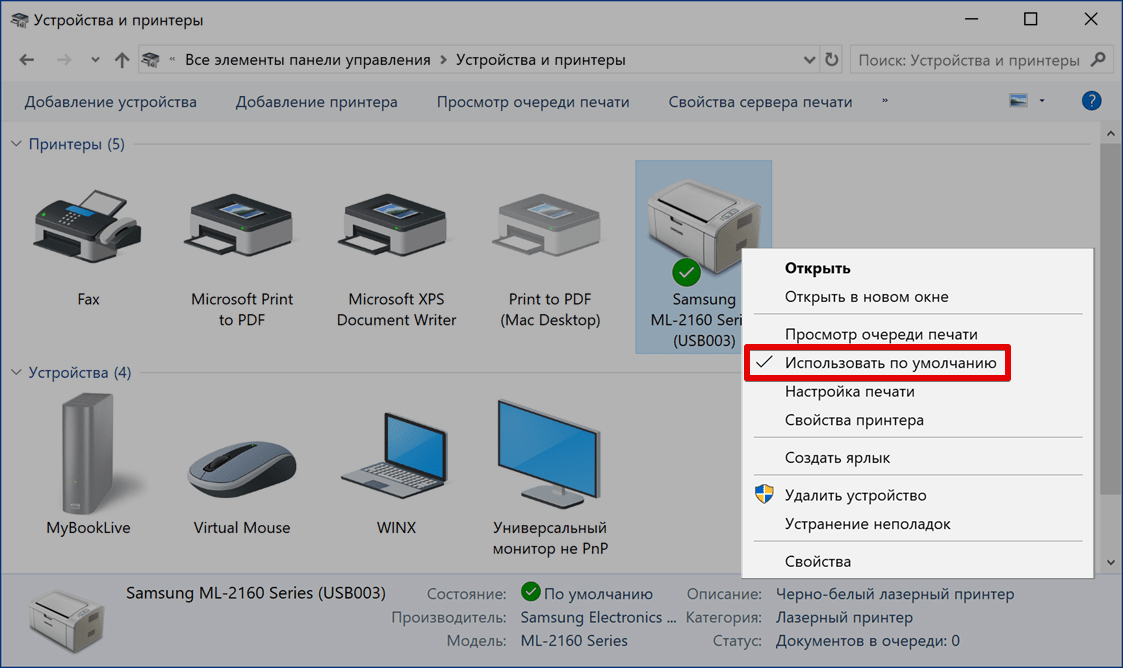Toggle 'Использовать по умолчанию' checked menu item

click(x=890, y=363)
